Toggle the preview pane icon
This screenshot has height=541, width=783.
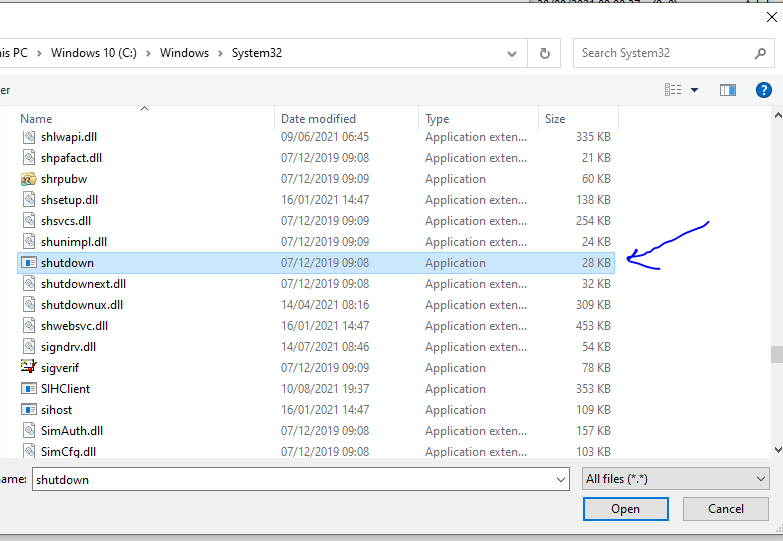click(728, 90)
